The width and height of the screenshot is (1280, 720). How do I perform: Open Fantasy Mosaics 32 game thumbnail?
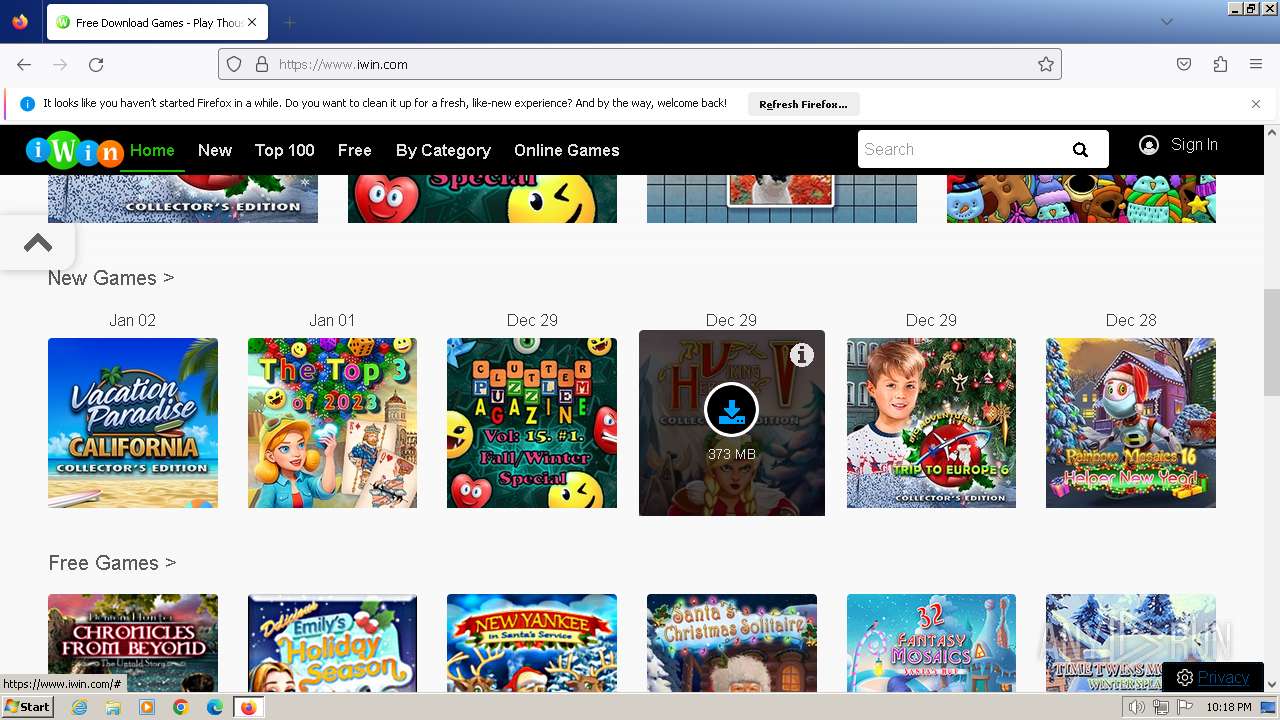coord(931,643)
